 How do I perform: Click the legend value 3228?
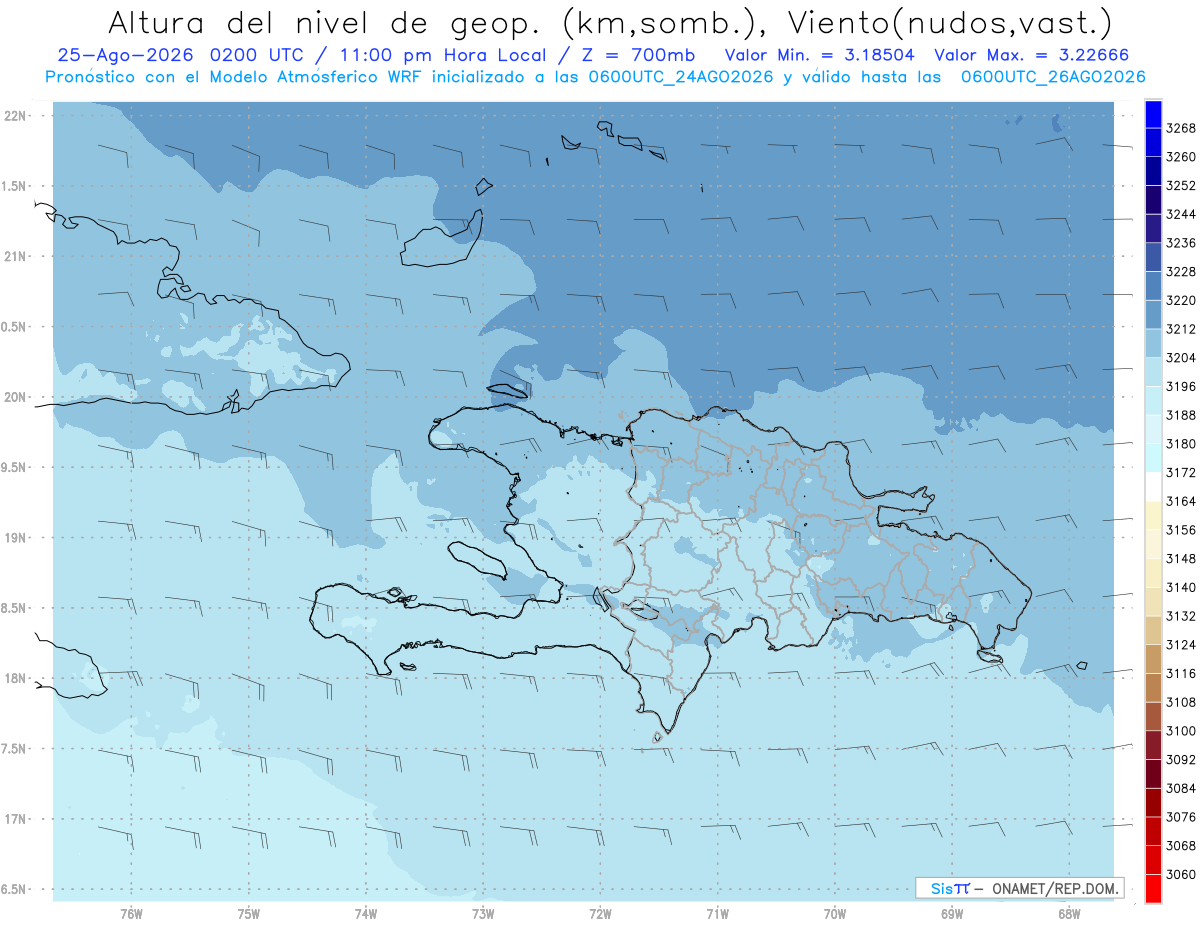1181,272
